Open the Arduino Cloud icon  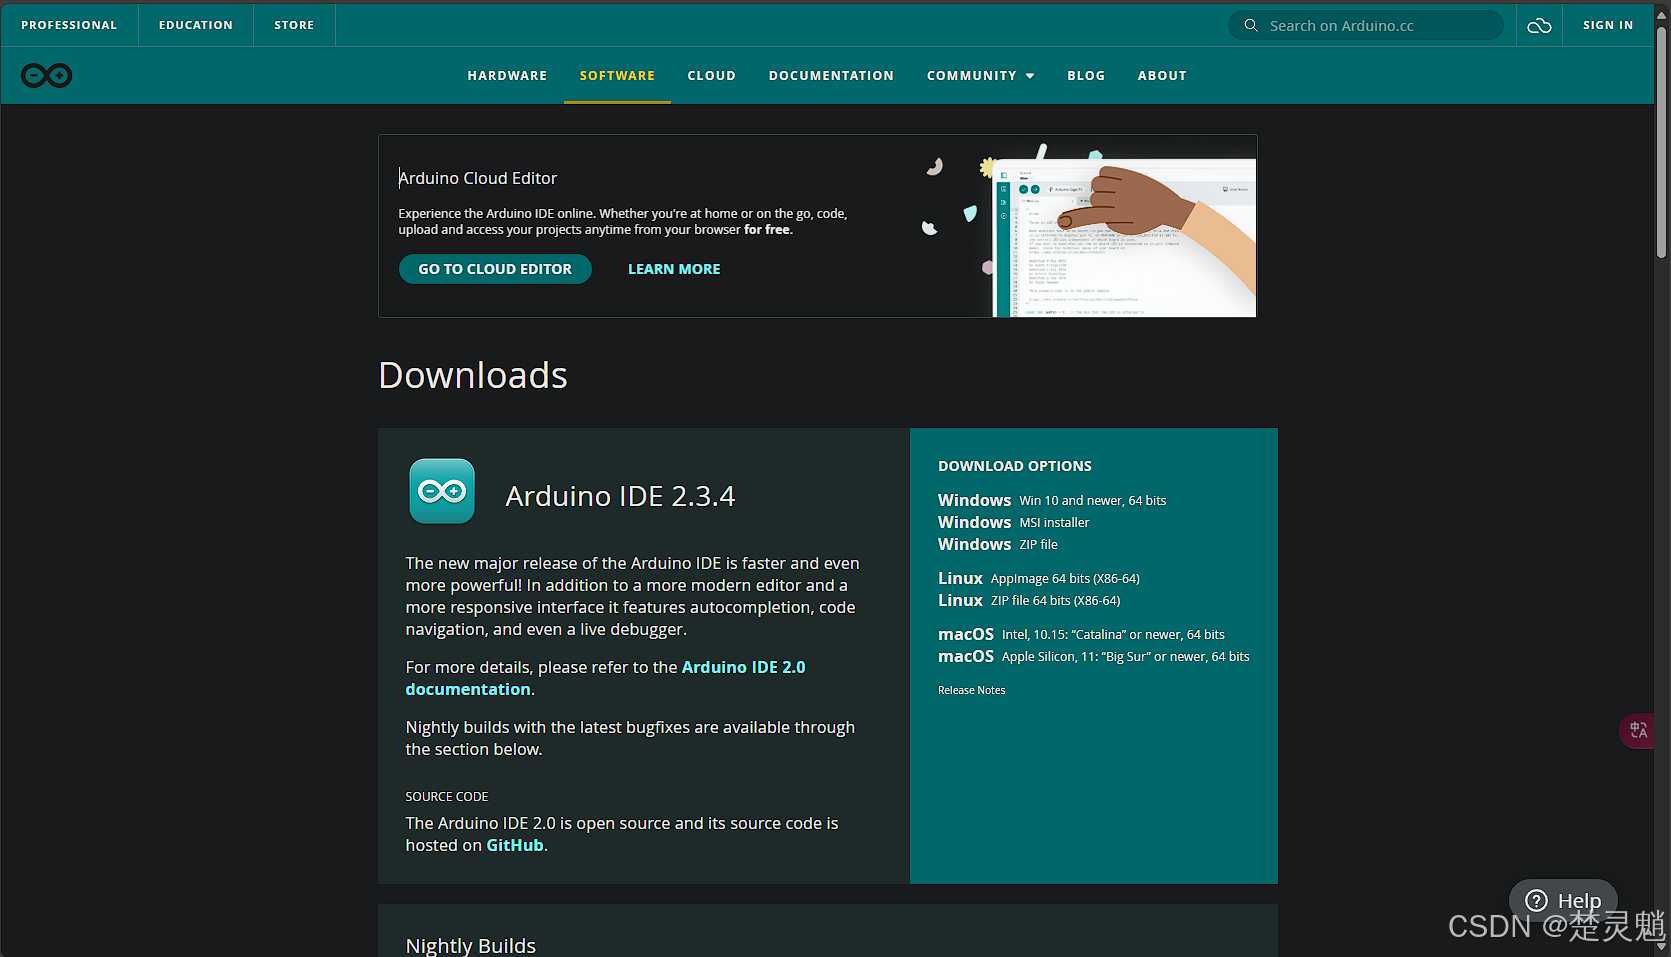pos(1539,25)
